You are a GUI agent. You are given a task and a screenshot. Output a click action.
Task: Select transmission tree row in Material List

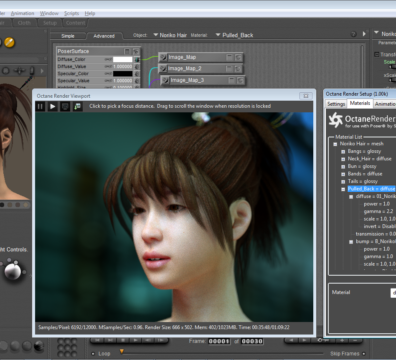tap(376, 234)
